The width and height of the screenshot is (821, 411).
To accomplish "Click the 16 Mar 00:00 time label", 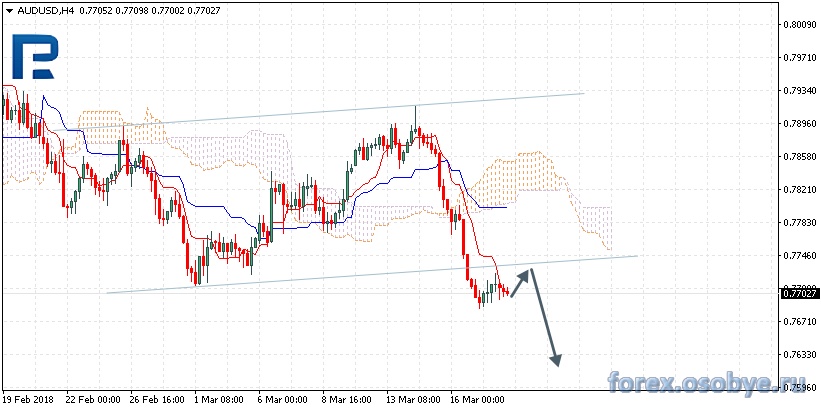I will click(x=477, y=399).
